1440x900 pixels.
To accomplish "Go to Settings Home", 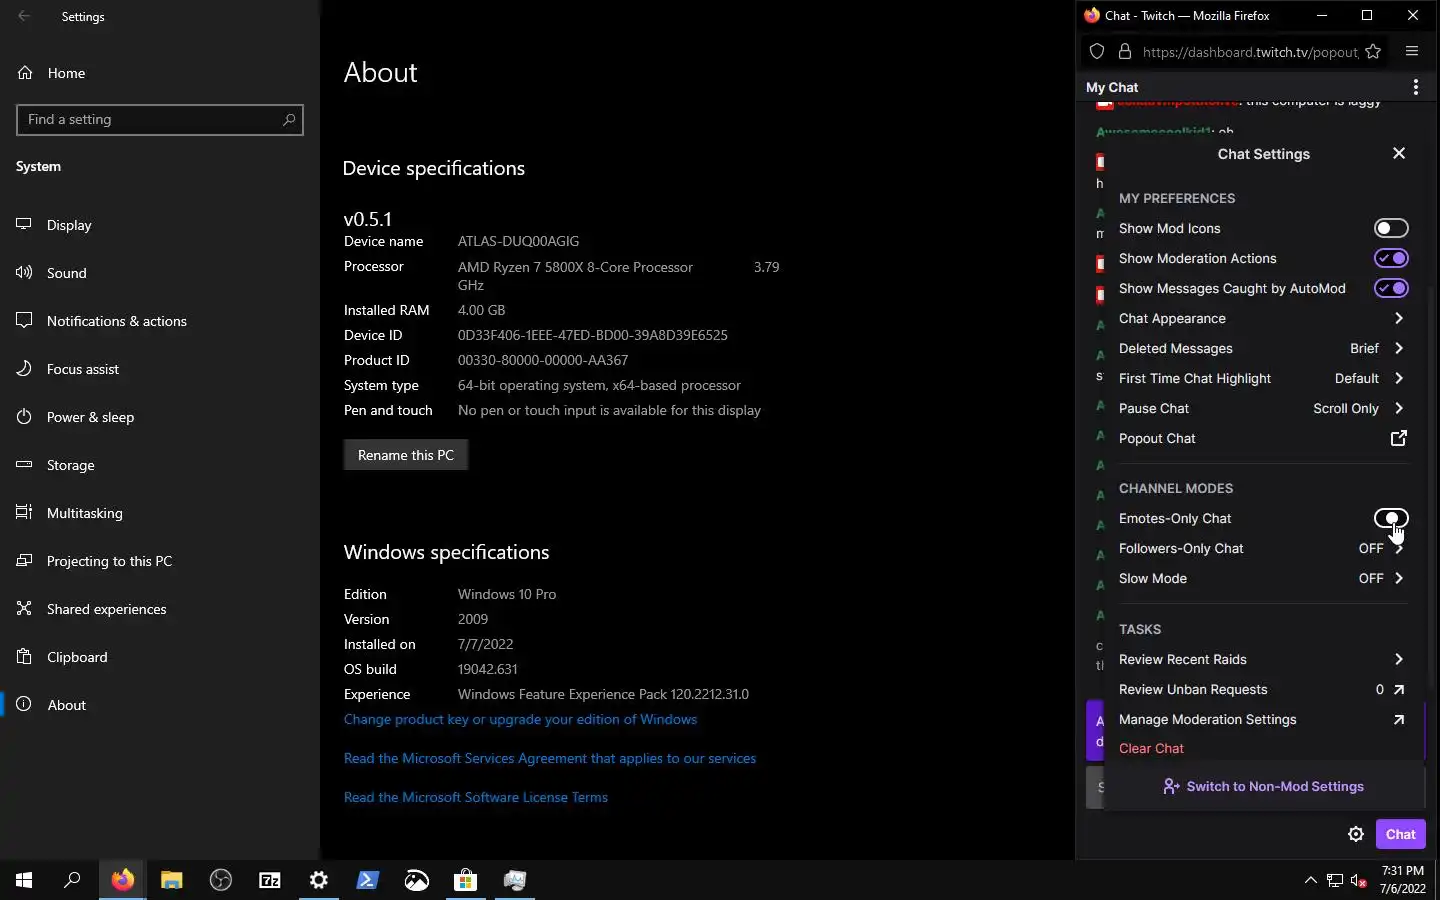I will click(160, 73).
